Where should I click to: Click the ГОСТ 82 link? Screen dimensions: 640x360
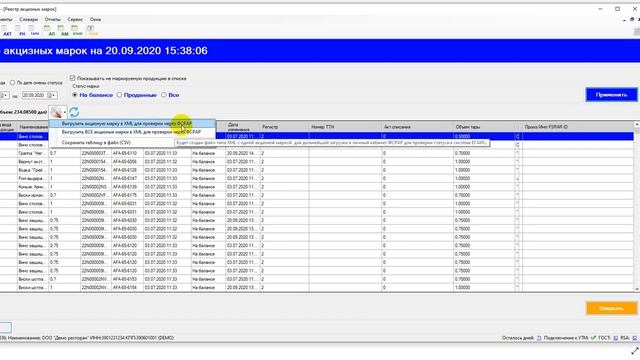pyautogui.click(x=616, y=338)
